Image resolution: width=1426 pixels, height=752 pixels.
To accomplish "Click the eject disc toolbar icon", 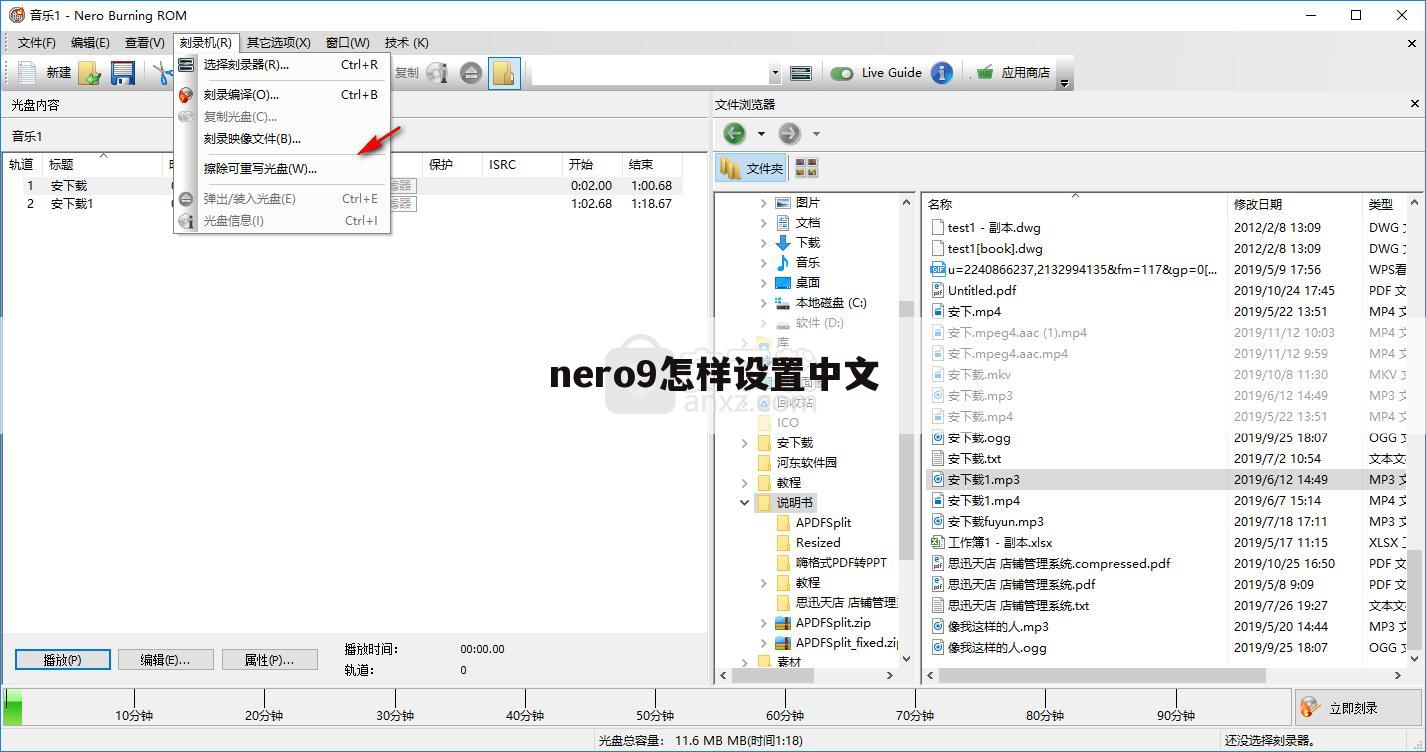I will tap(471, 73).
